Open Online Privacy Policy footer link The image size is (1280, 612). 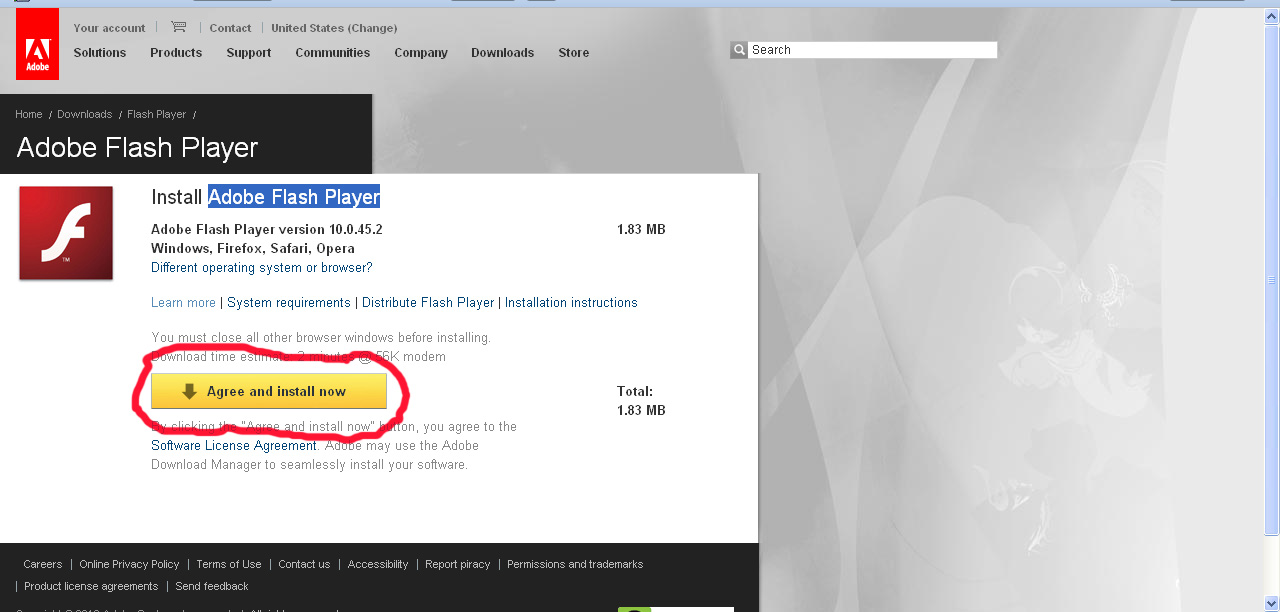point(129,565)
